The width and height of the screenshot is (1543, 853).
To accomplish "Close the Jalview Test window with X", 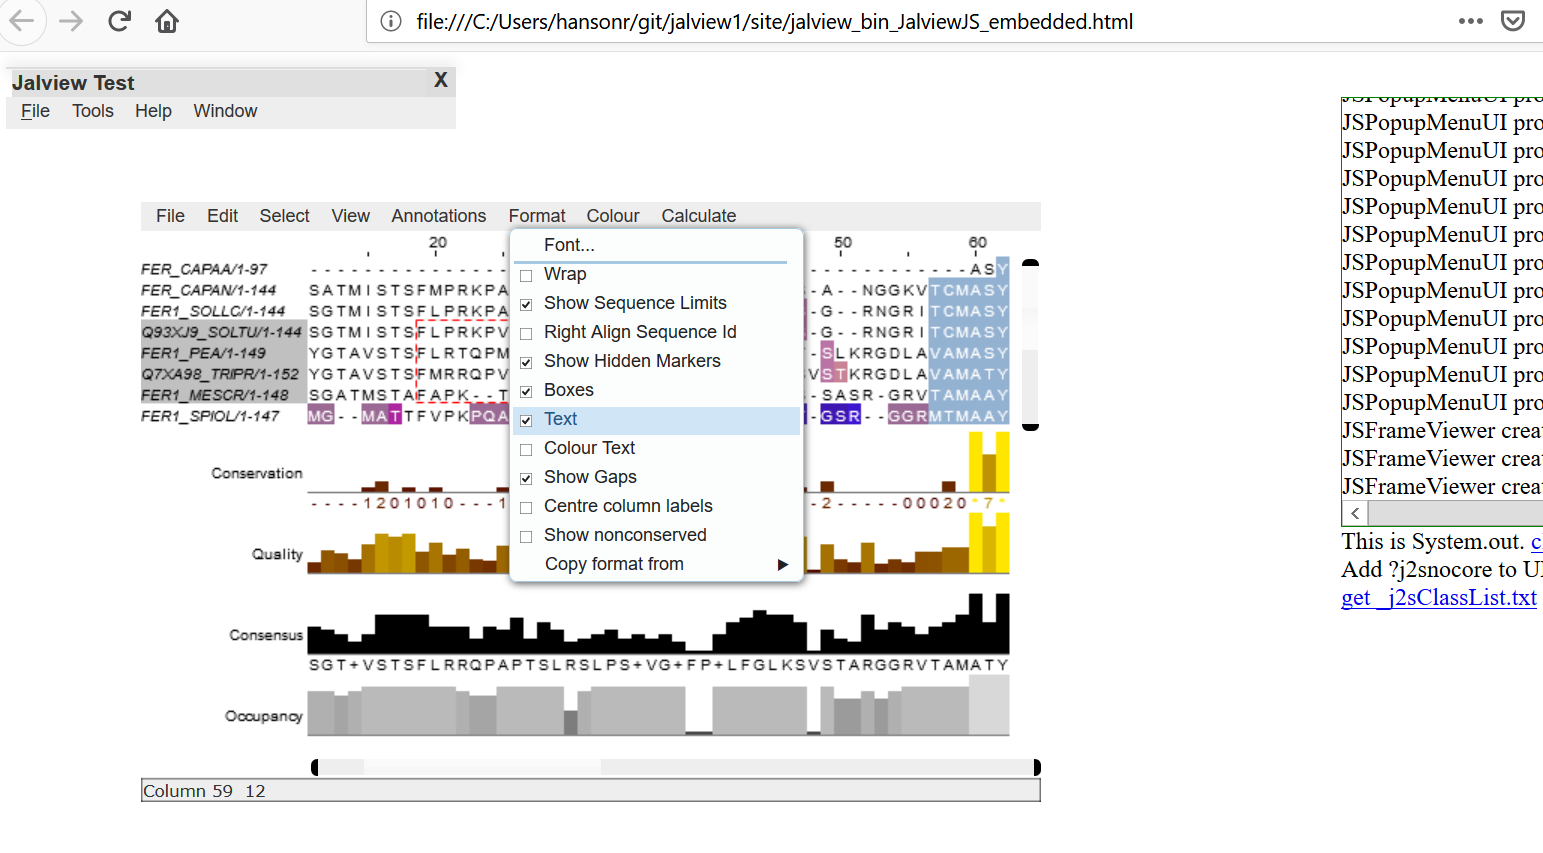I will (x=441, y=80).
